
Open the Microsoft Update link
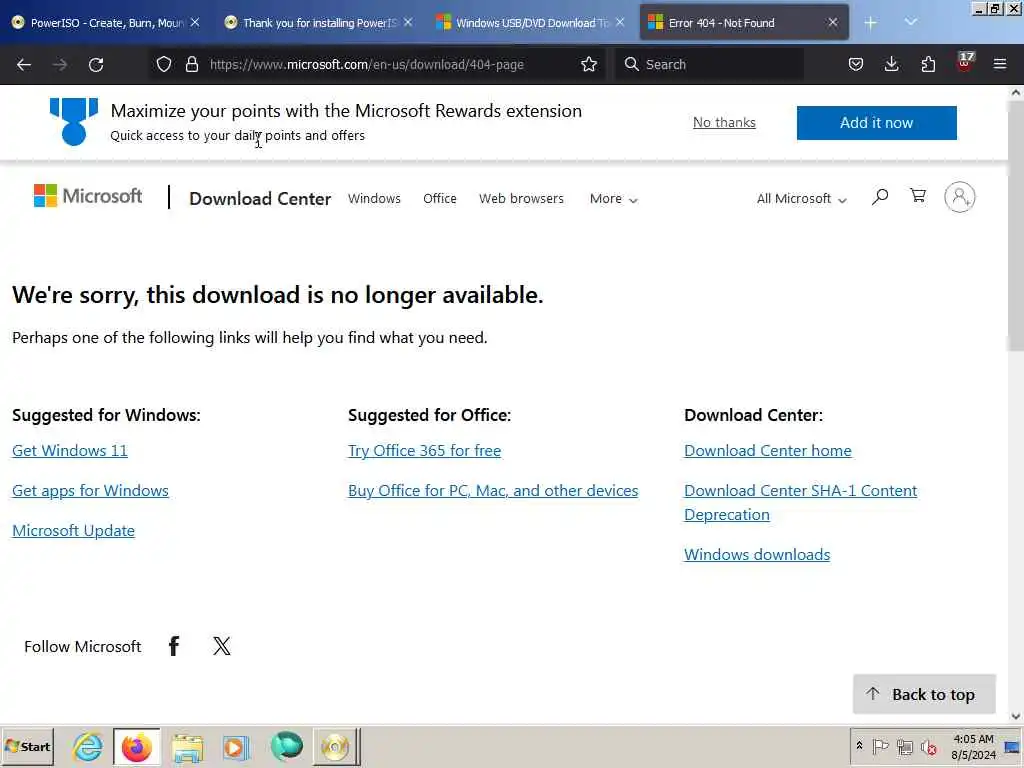click(x=73, y=530)
